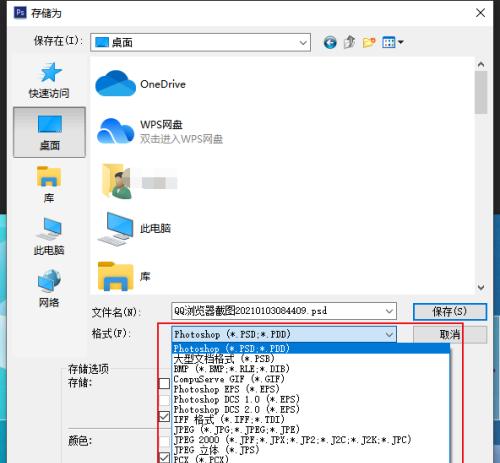Select 库 in the left sidebar
This screenshot has height=463, width=500.
click(49, 184)
